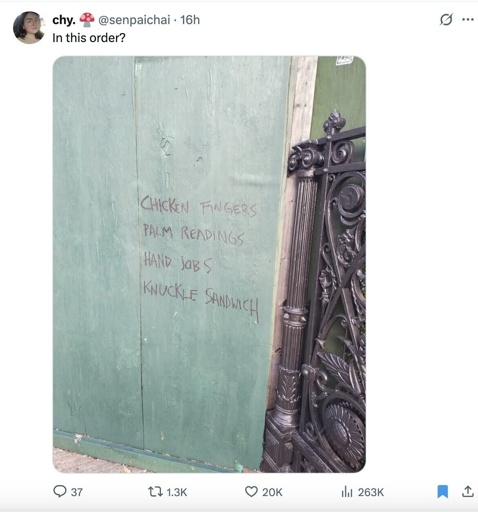
Task: Click the 263K views count
Action: tap(371, 492)
